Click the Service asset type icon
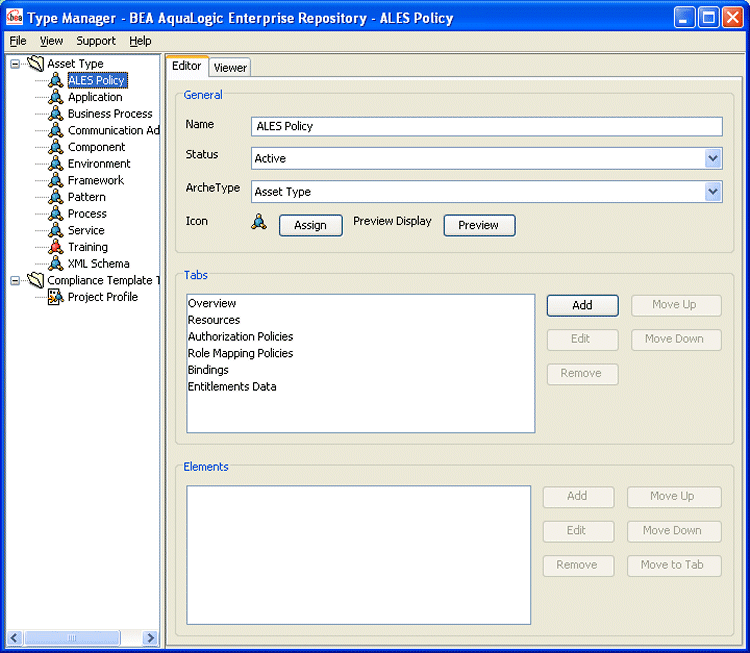 point(56,230)
